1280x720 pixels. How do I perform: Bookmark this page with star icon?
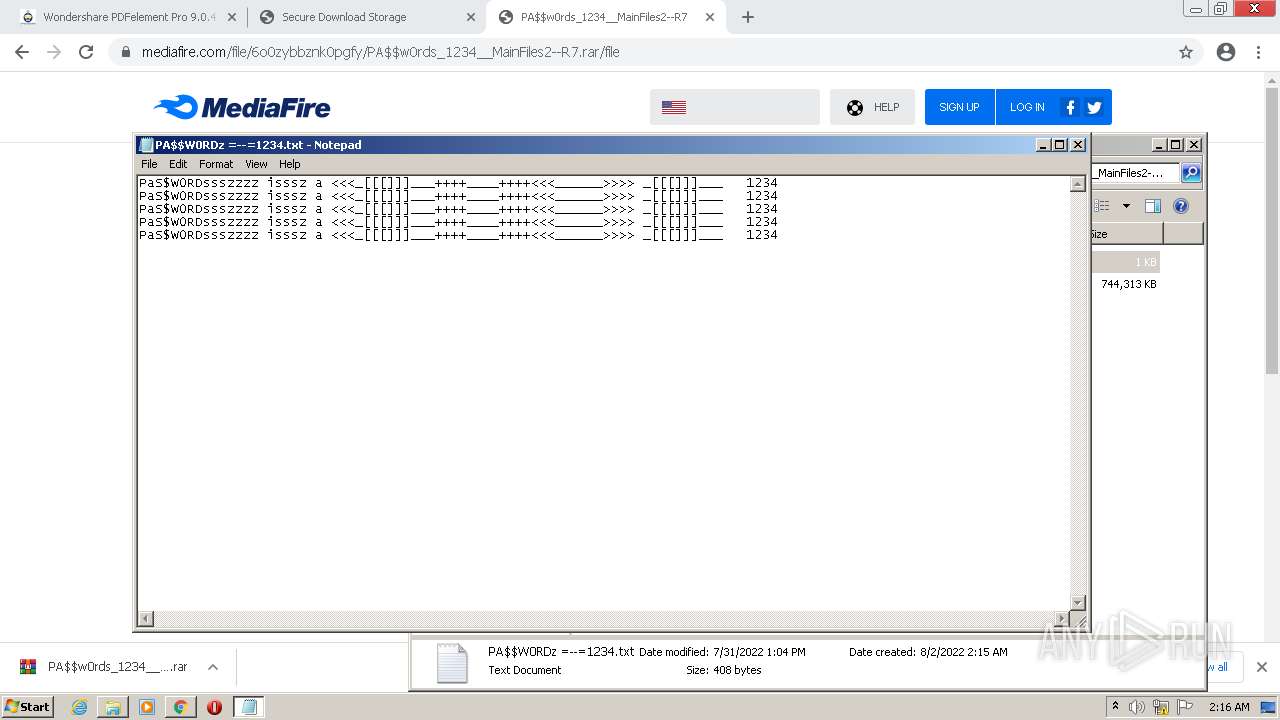(1186, 52)
